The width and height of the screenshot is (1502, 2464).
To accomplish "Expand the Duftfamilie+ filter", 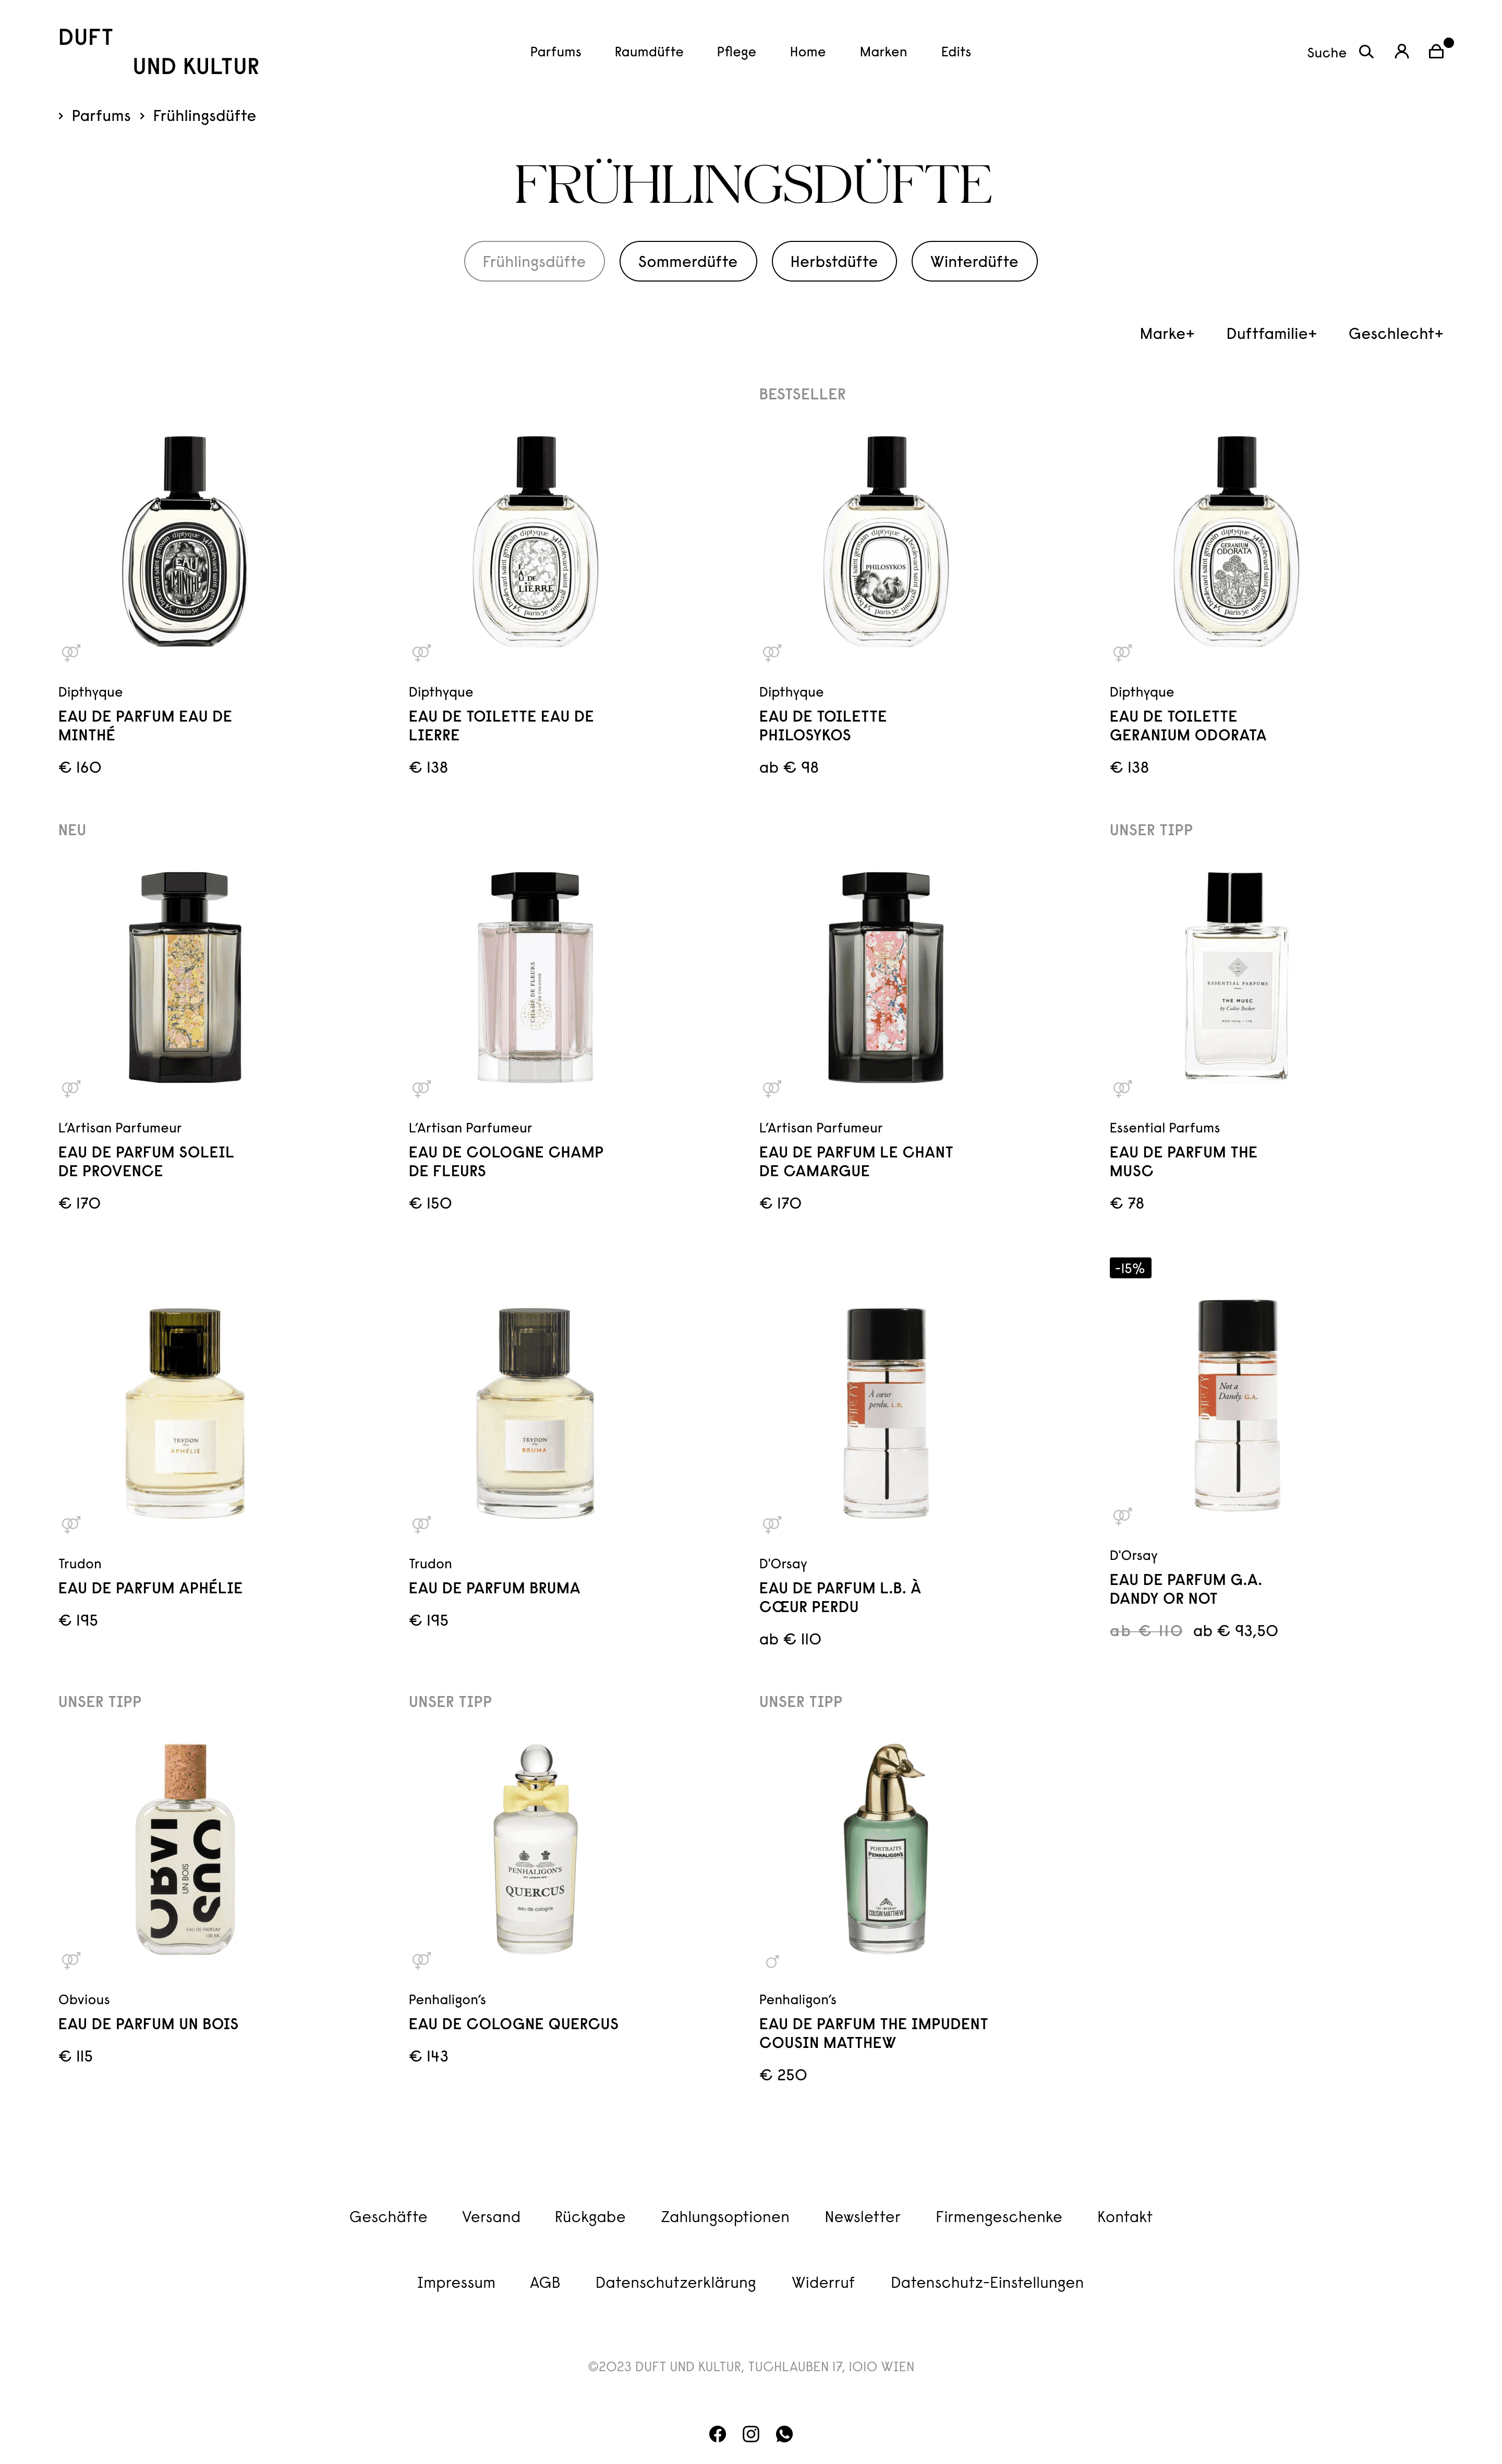I will [x=1271, y=334].
